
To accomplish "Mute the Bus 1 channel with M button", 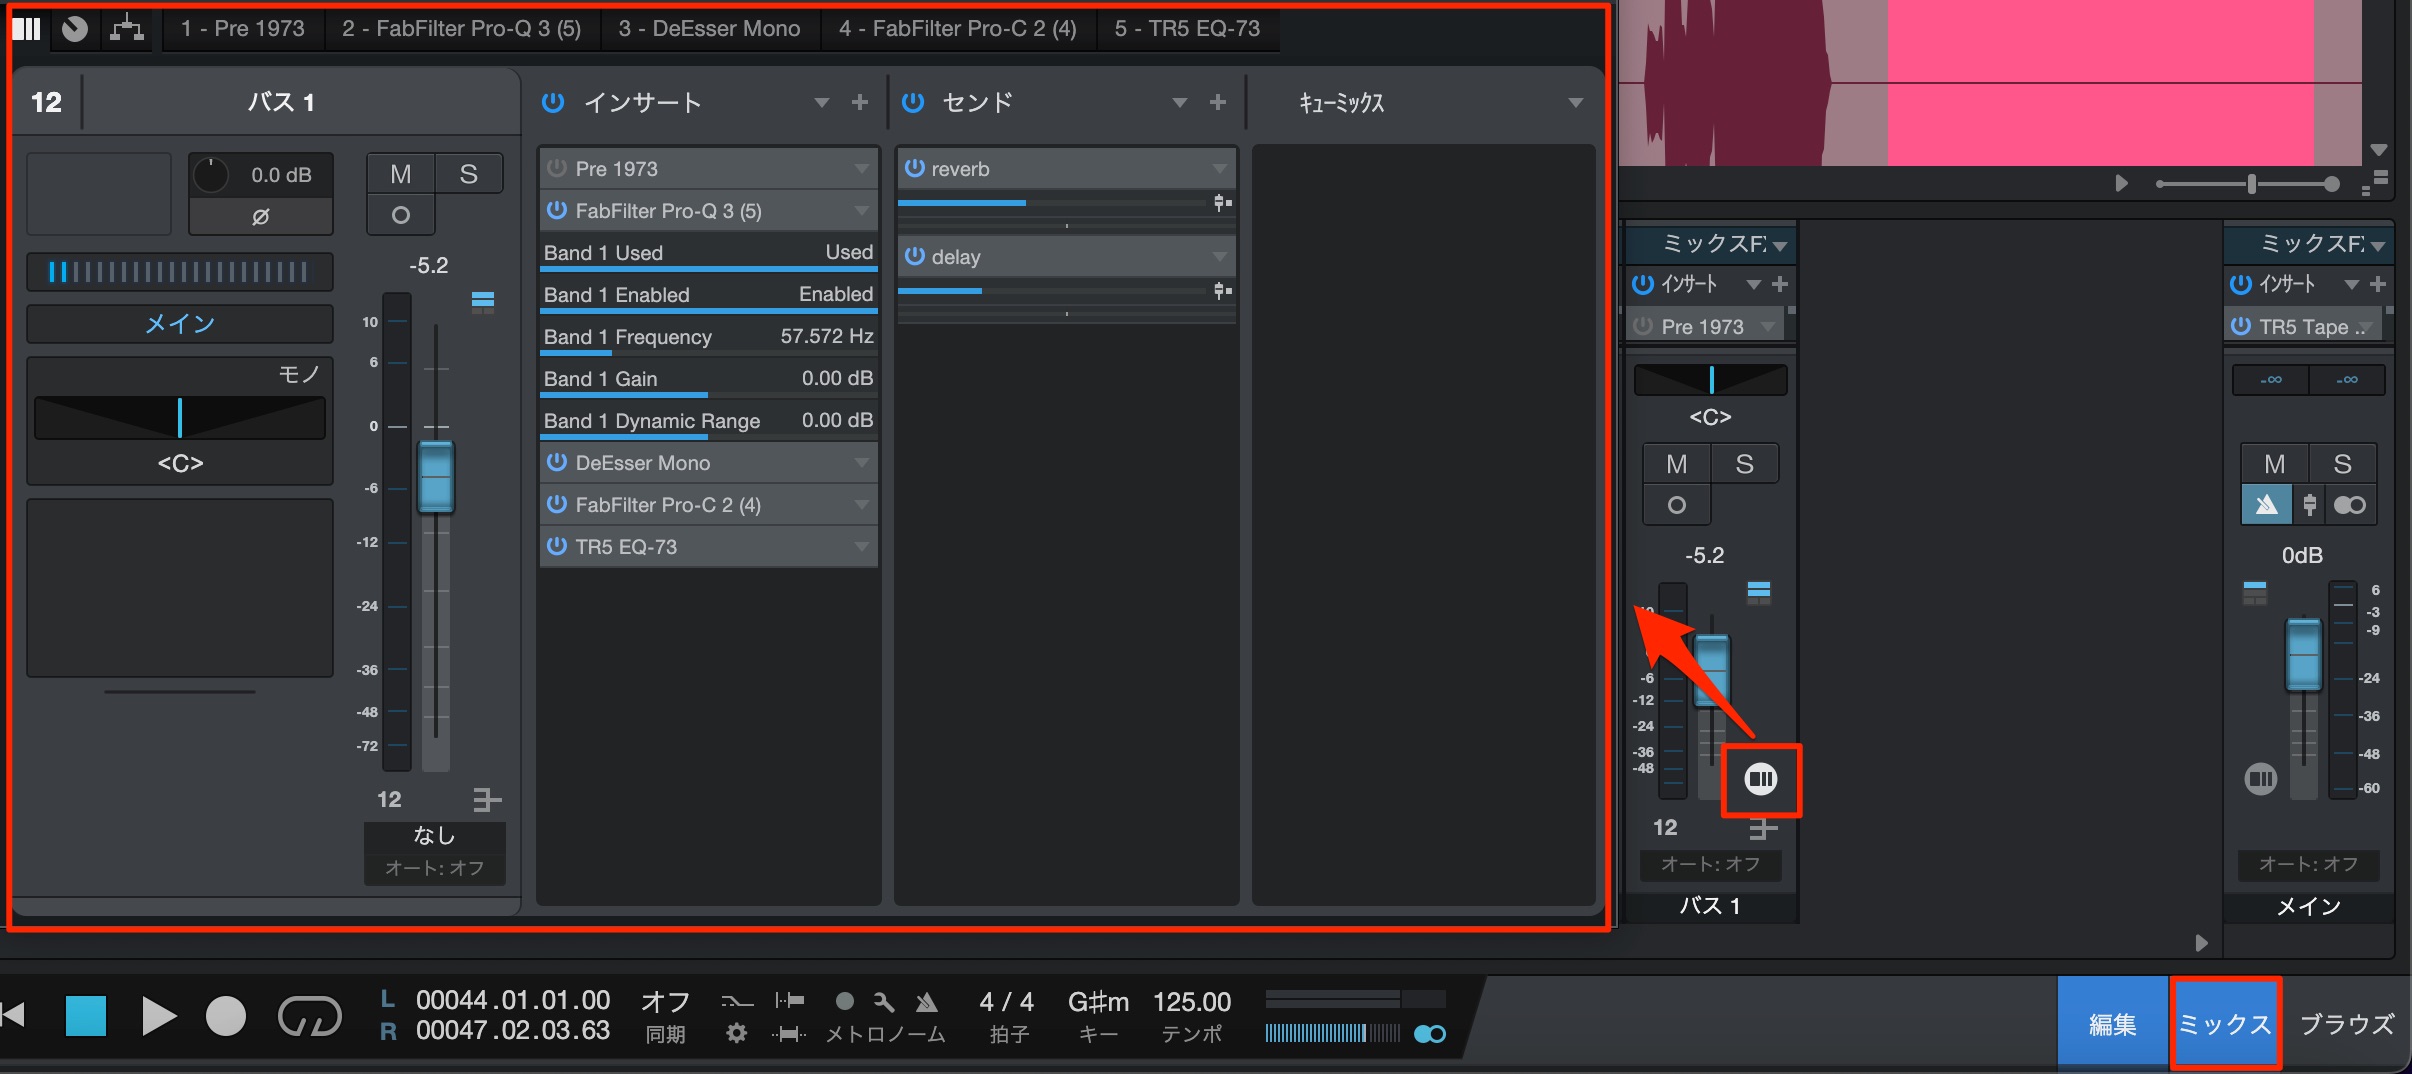I will 400,174.
